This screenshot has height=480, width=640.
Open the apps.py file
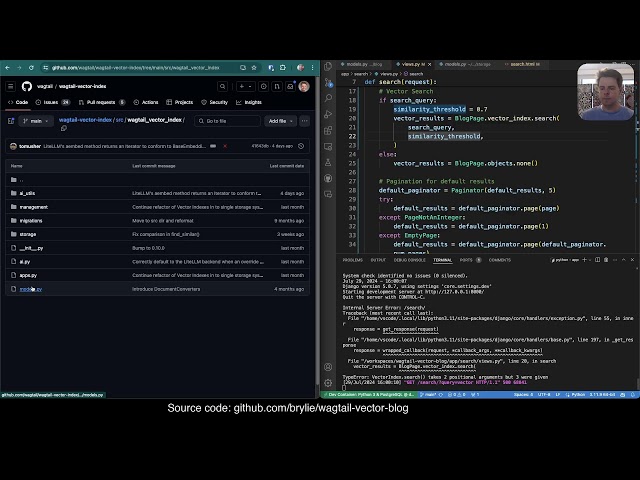[28, 275]
